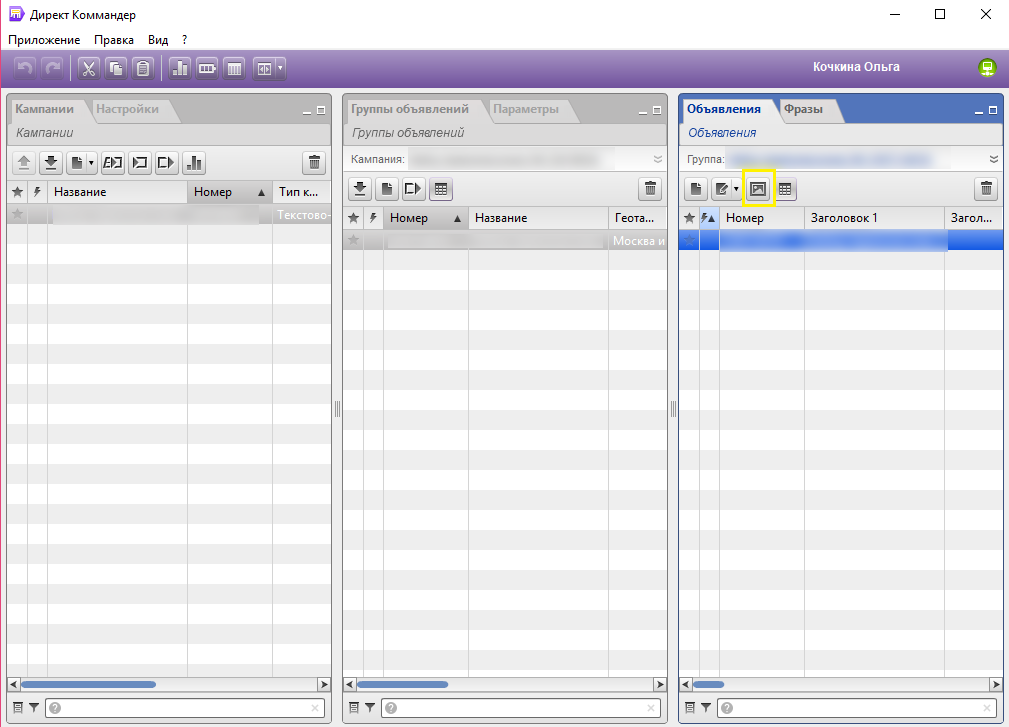This screenshot has height=727, width=1009.
Task: Select the Кампании tab
Action: coord(44,109)
